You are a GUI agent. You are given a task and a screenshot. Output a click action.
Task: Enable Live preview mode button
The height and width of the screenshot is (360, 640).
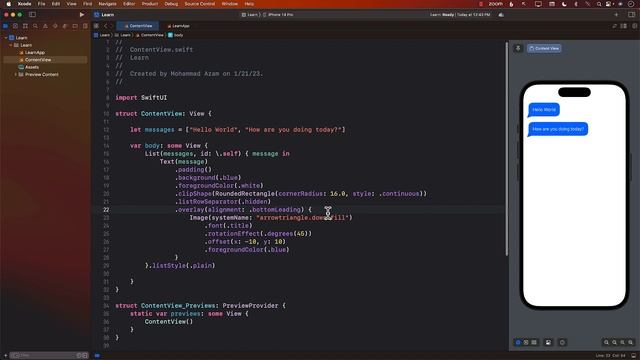pyautogui.click(x=518, y=342)
